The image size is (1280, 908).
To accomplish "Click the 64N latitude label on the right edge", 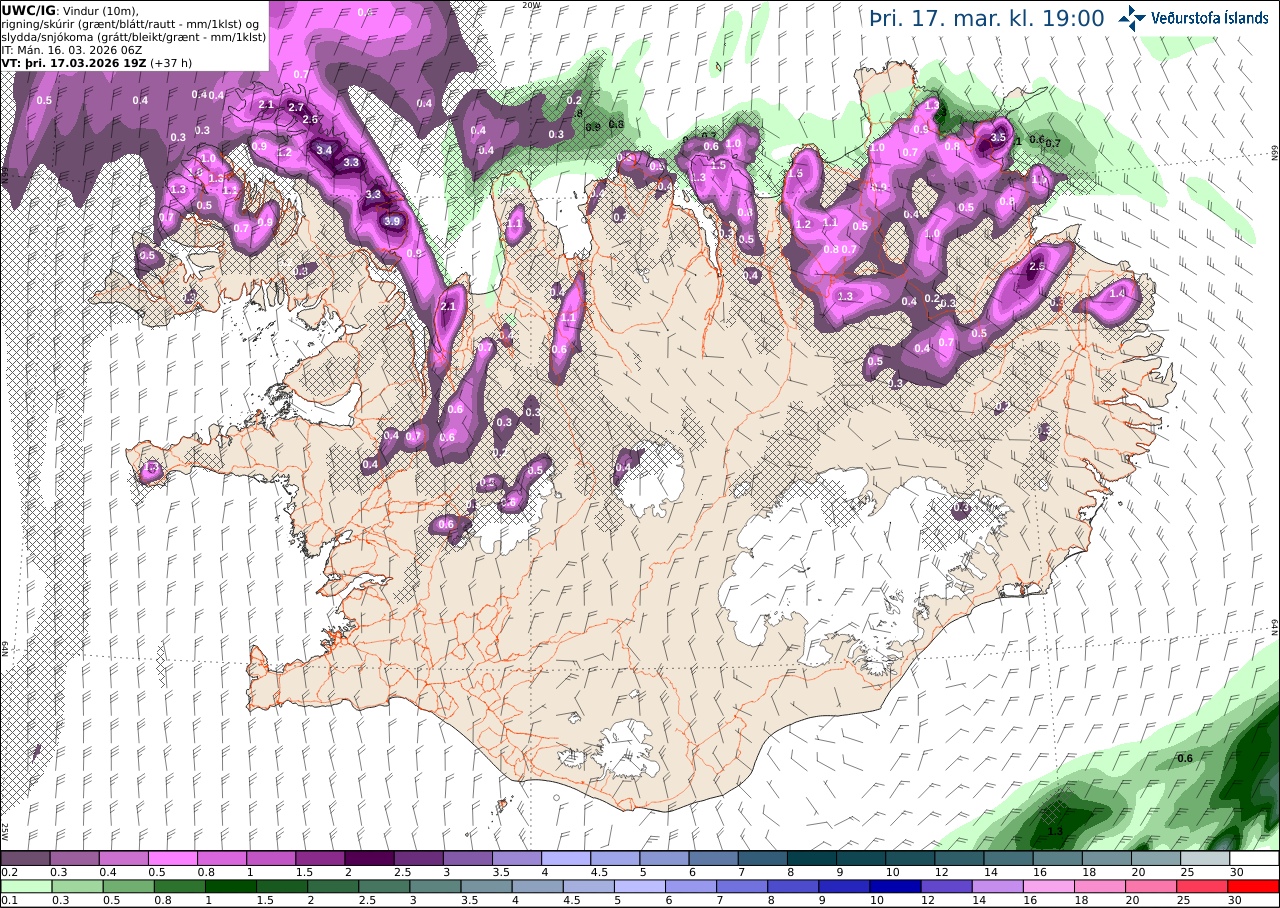I will pyautogui.click(x=1275, y=627).
